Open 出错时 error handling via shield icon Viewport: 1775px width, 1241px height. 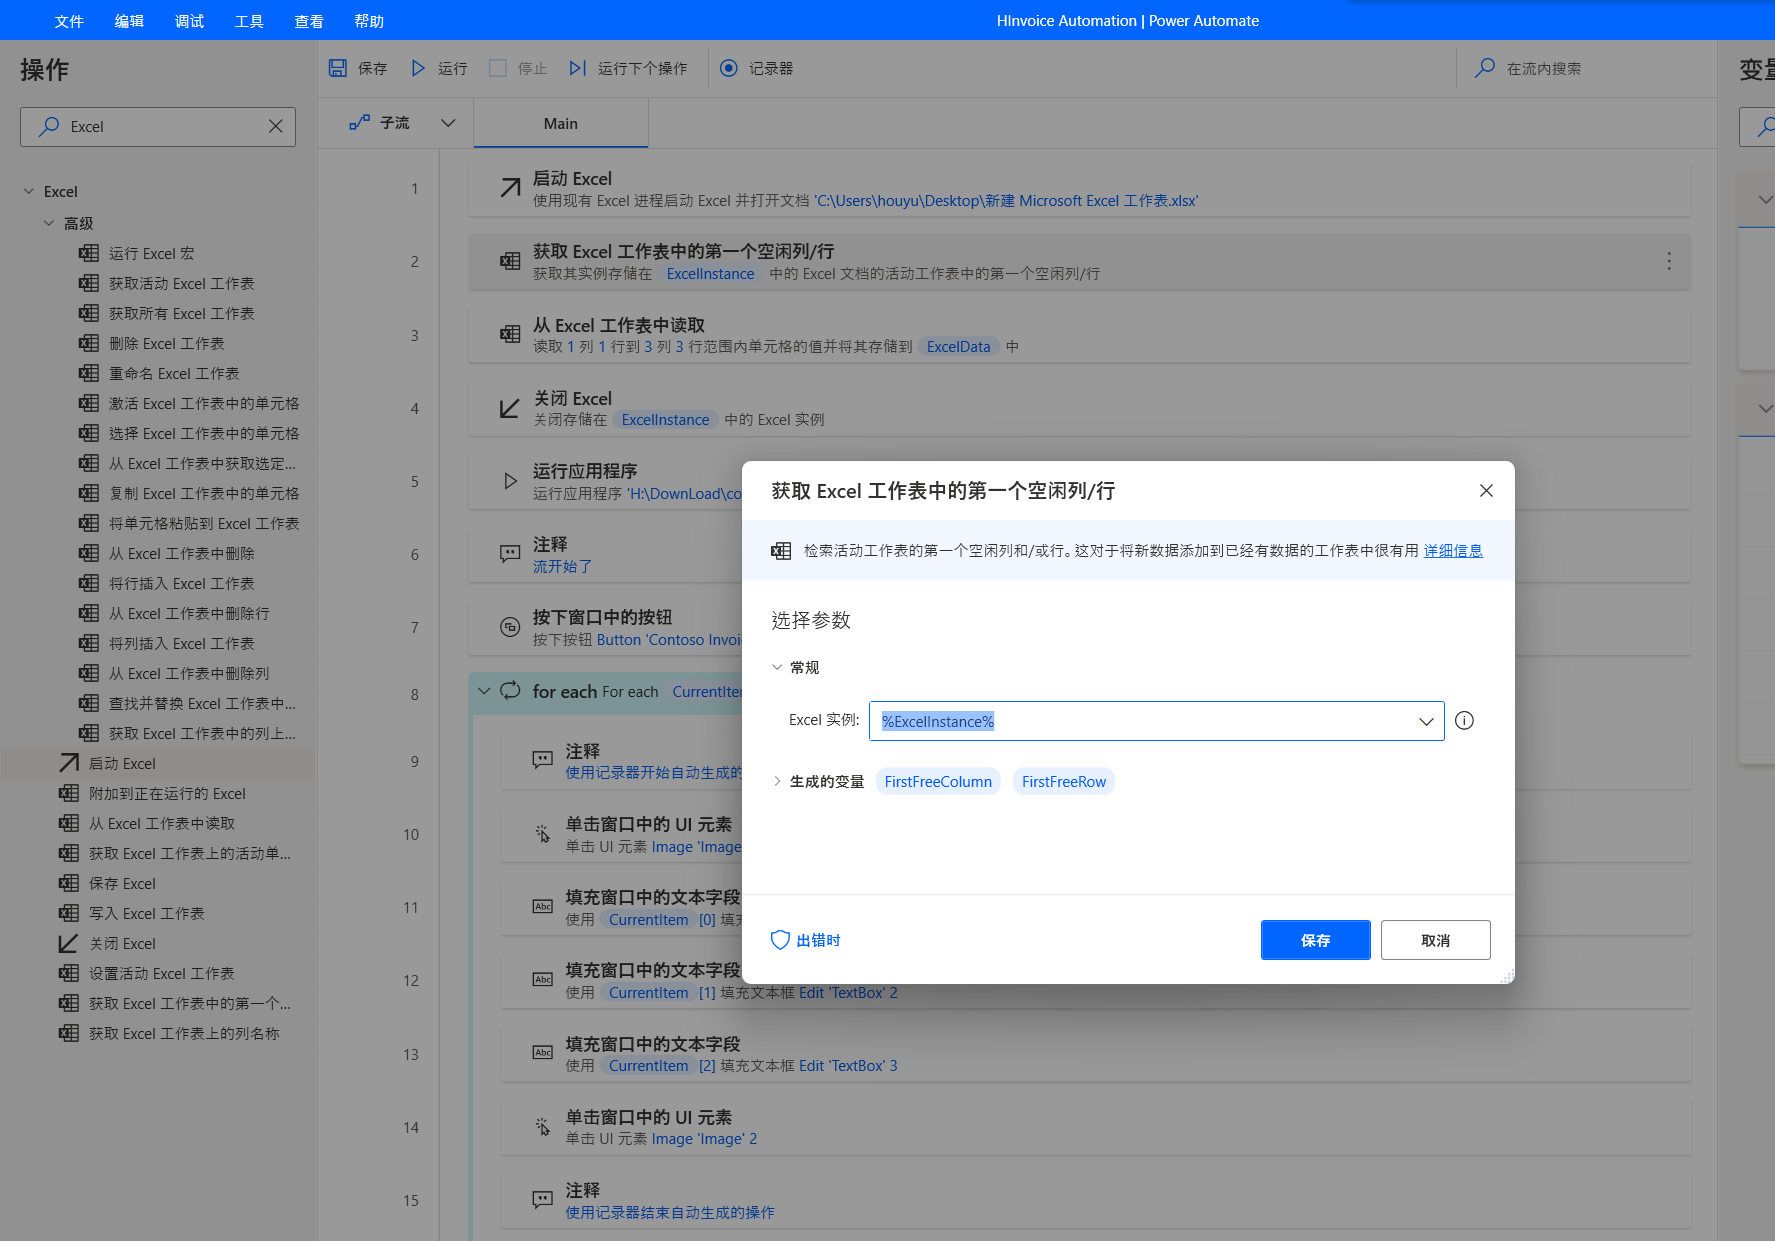(x=780, y=940)
